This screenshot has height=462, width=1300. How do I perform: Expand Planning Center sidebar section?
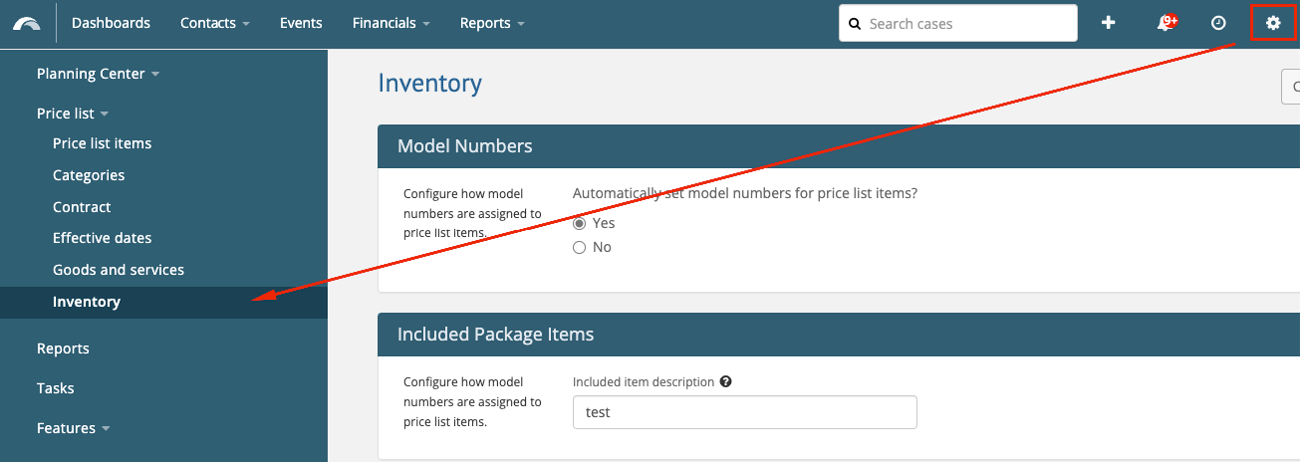(98, 74)
